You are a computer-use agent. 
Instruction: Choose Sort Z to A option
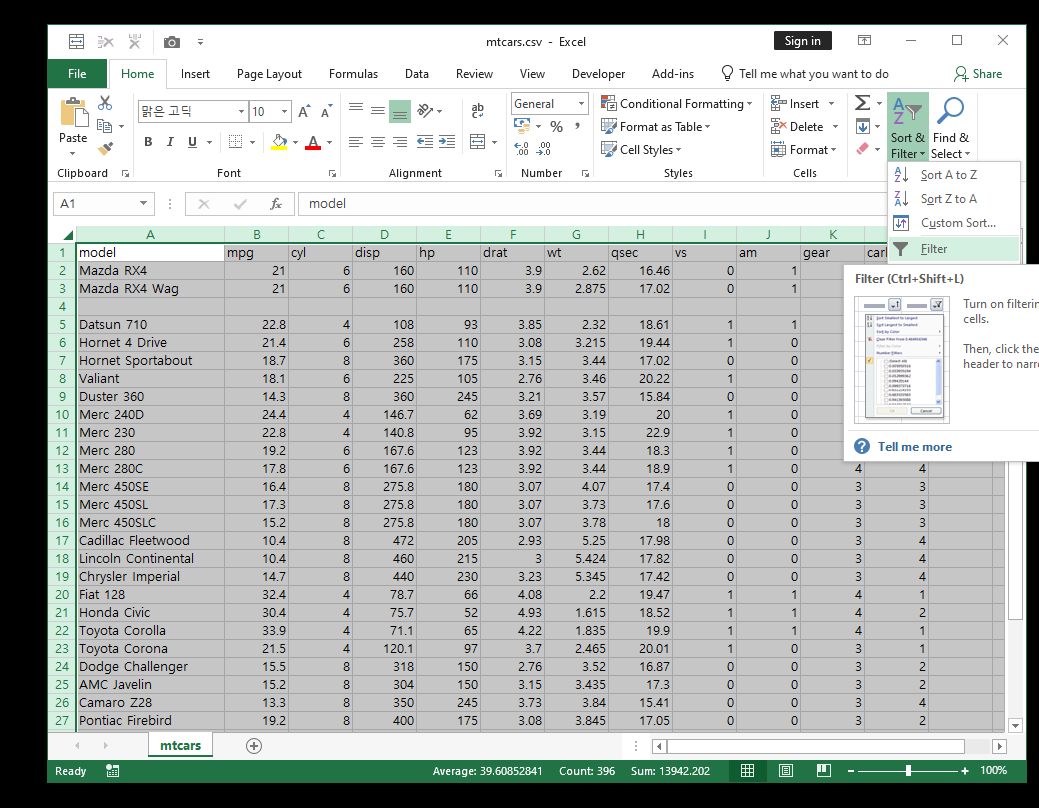click(x=953, y=199)
